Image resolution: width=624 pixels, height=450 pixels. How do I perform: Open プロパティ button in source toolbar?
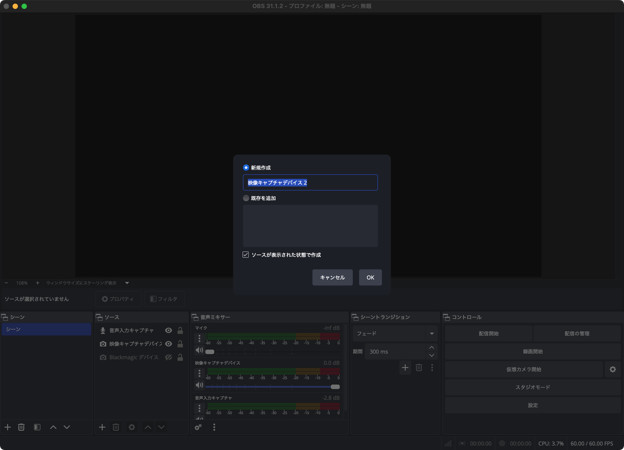click(x=118, y=299)
